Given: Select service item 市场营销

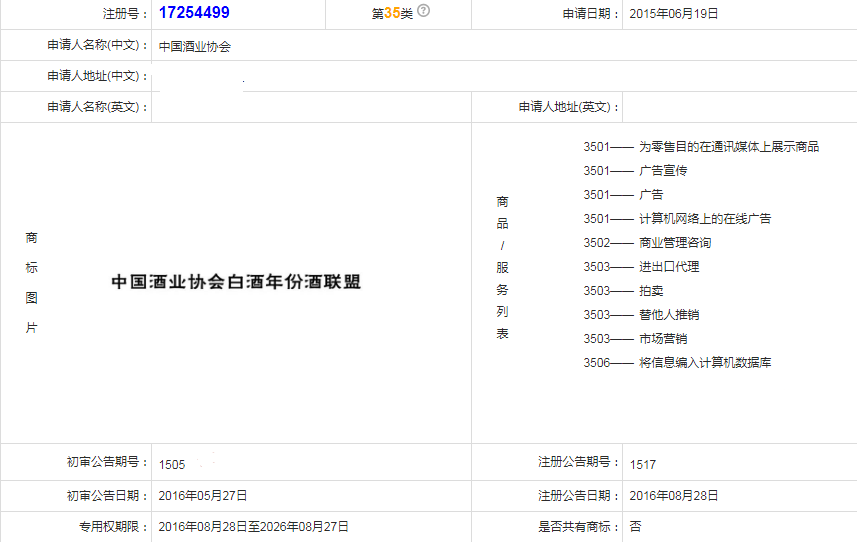Looking at the screenshot, I should pos(663,339).
